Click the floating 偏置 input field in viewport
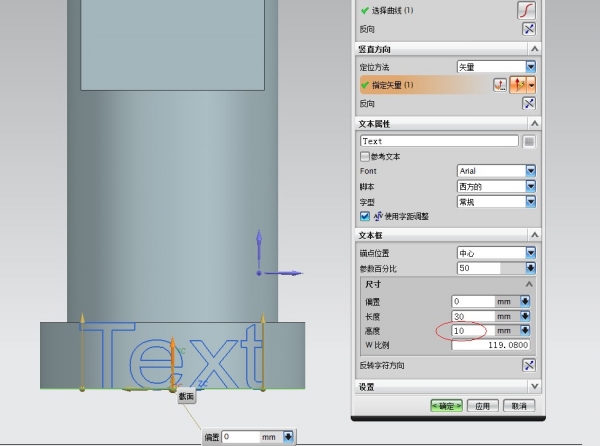The image size is (600, 446). pos(241,436)
